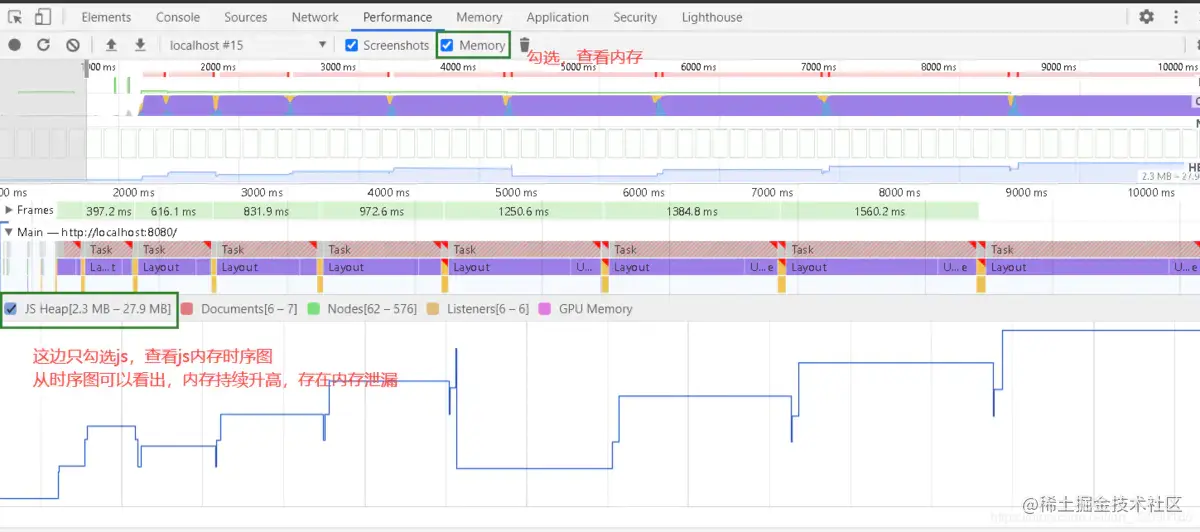Start recording with the record button
The image size is (1200, 532).
click(x=15, y=45)
